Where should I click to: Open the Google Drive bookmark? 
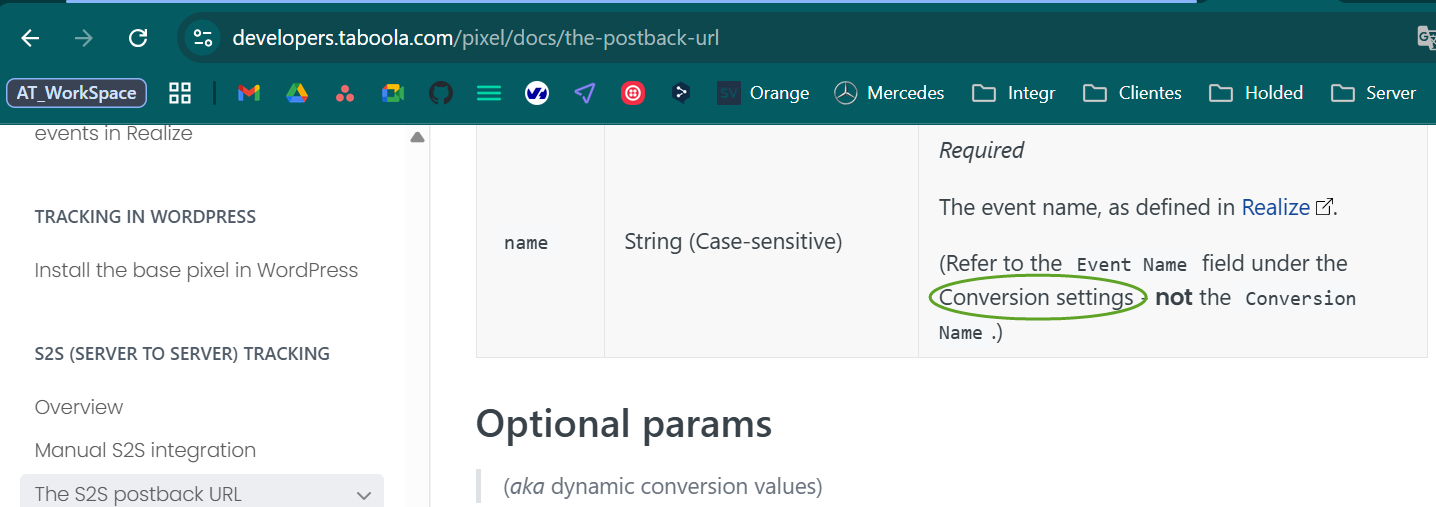coord(297,93)
